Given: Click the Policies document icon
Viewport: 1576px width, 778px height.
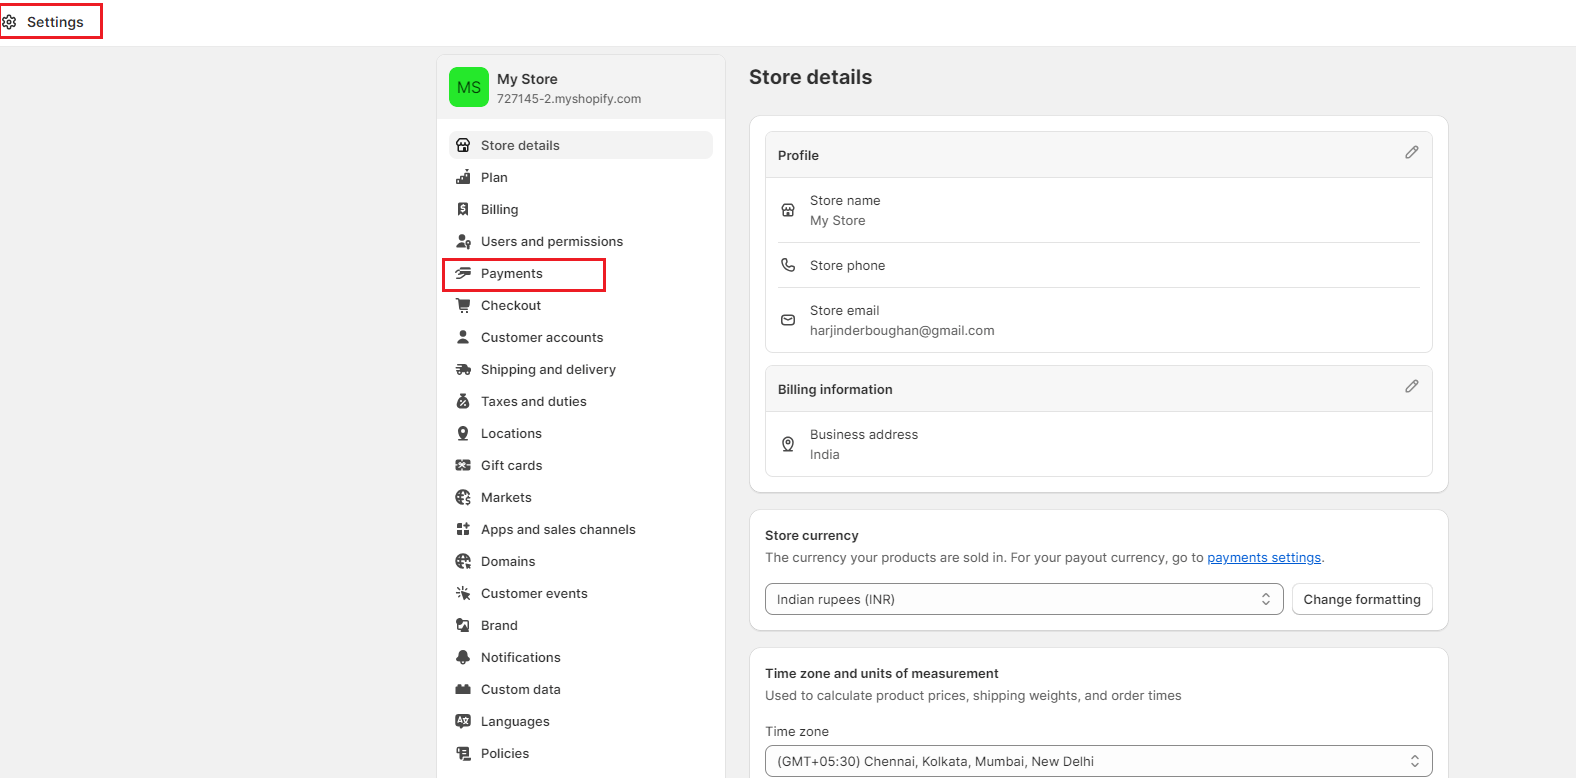Looking at the screenshot, I should coord(463,753).
